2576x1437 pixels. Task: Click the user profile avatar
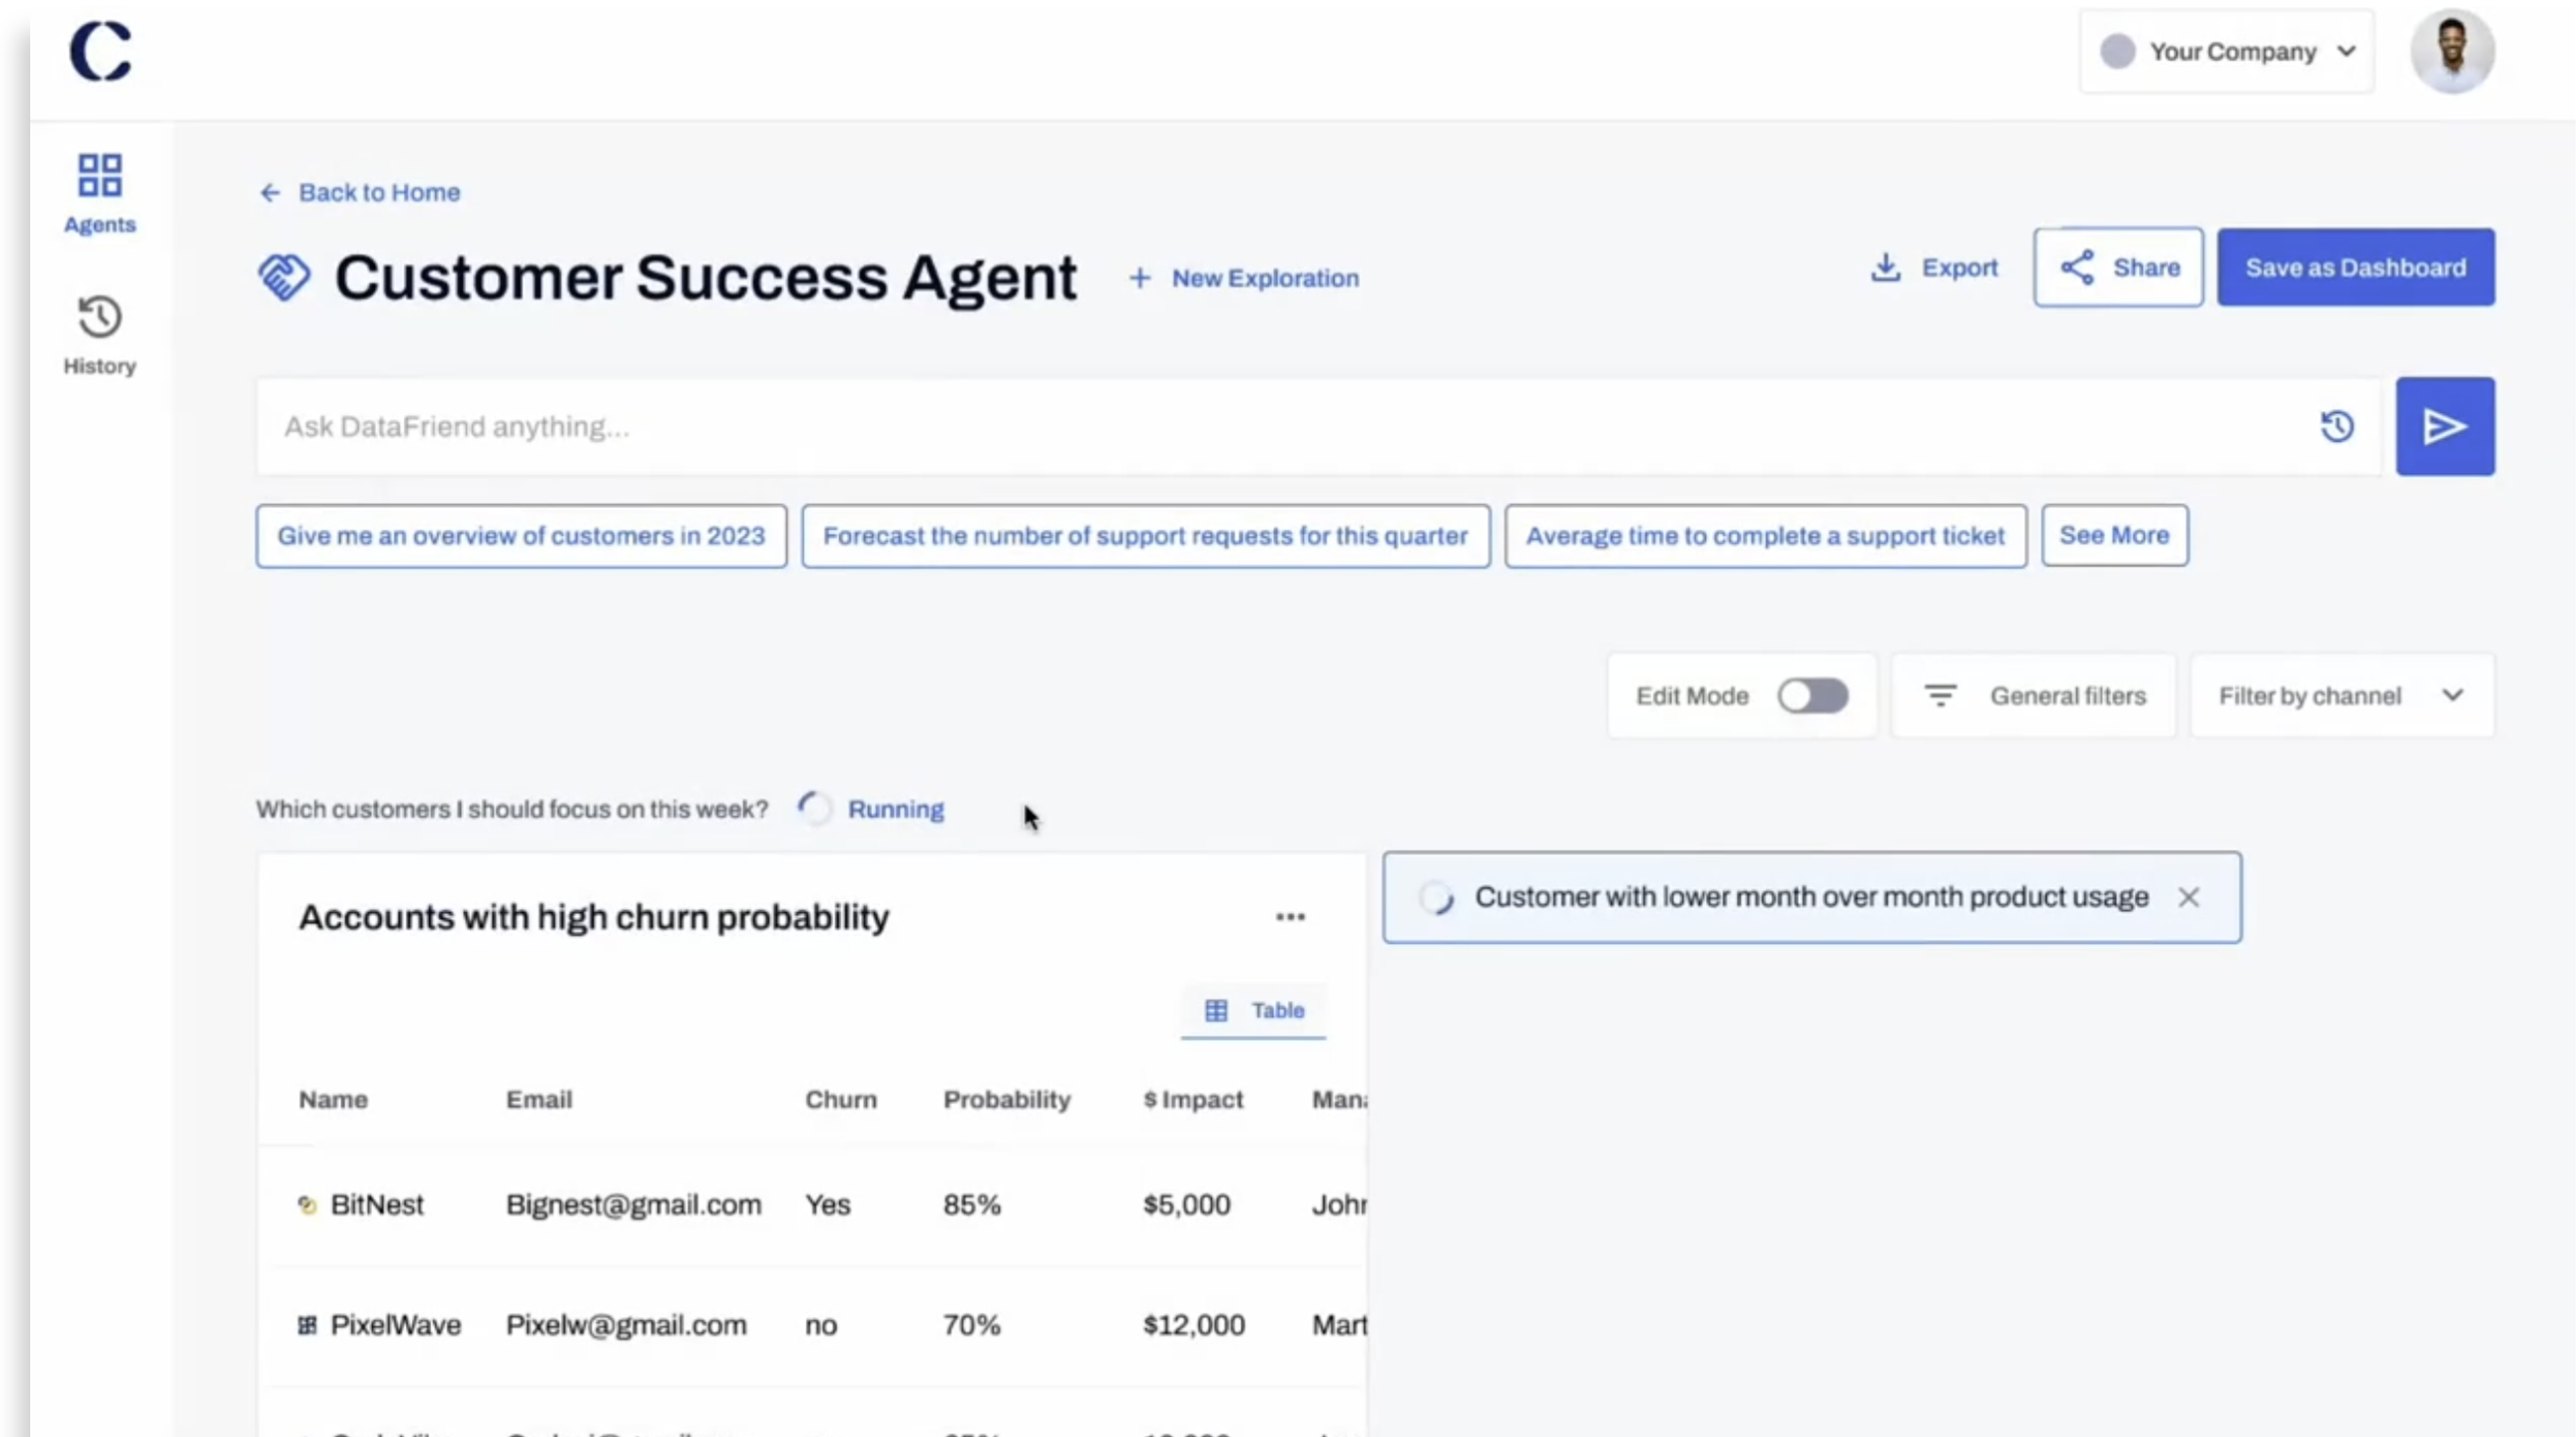(x=2452, y=52)
